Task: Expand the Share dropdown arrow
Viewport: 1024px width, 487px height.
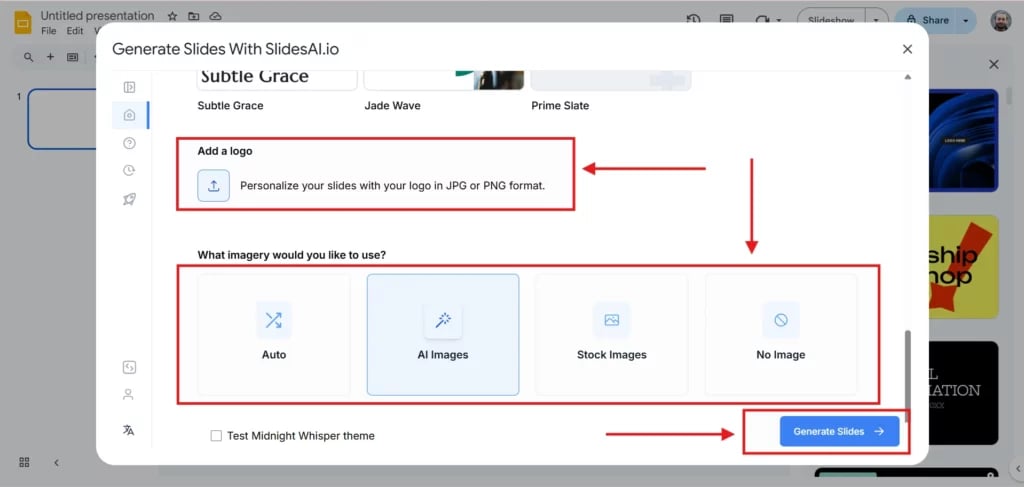Action: [x=965, y=20]
